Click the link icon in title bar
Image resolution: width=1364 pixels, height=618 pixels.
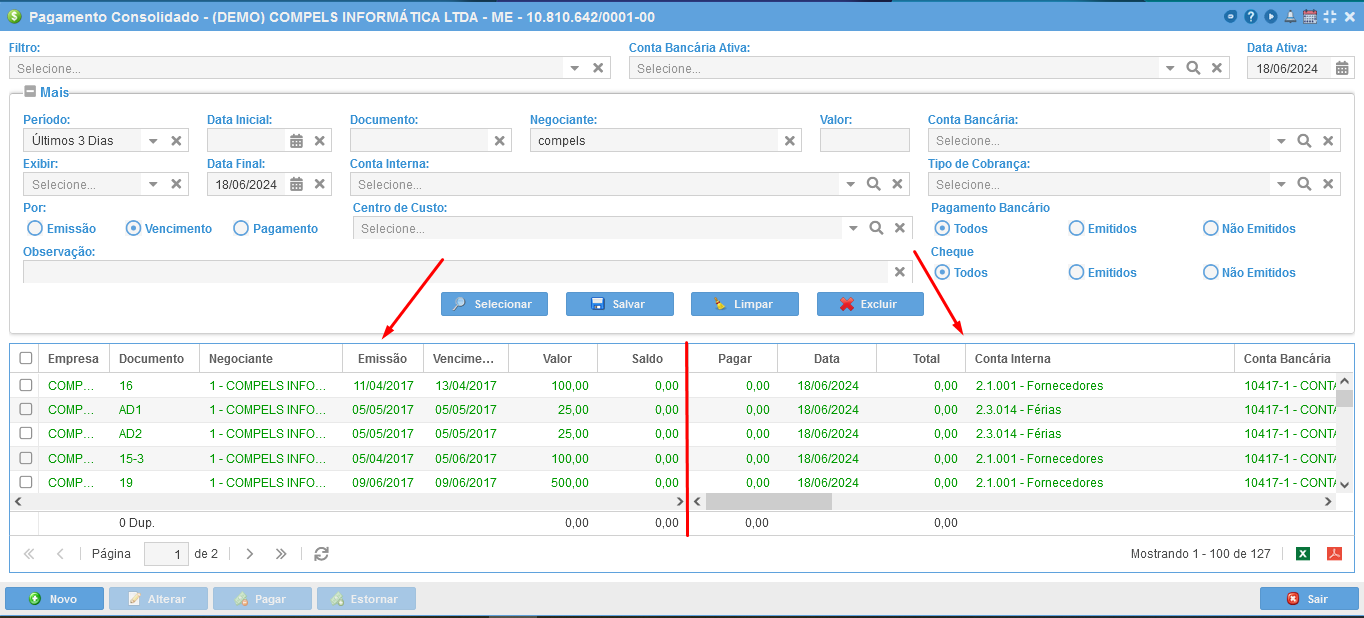click(1230, 16)
